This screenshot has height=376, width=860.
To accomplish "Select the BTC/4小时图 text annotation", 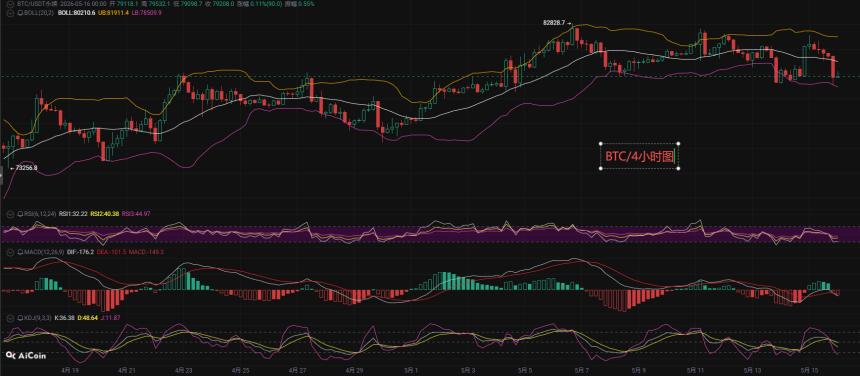I will pyautogui.click(x=640, y=156).
